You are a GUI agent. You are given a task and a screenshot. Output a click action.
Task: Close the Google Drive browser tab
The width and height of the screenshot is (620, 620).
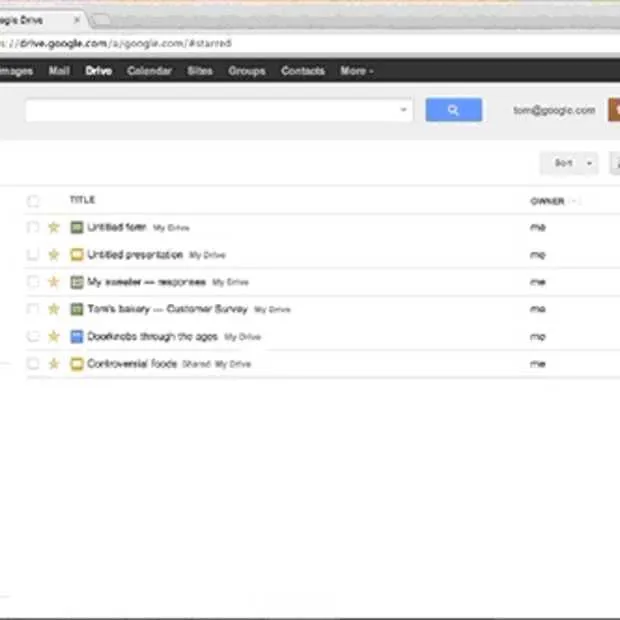tap(77, 19)
